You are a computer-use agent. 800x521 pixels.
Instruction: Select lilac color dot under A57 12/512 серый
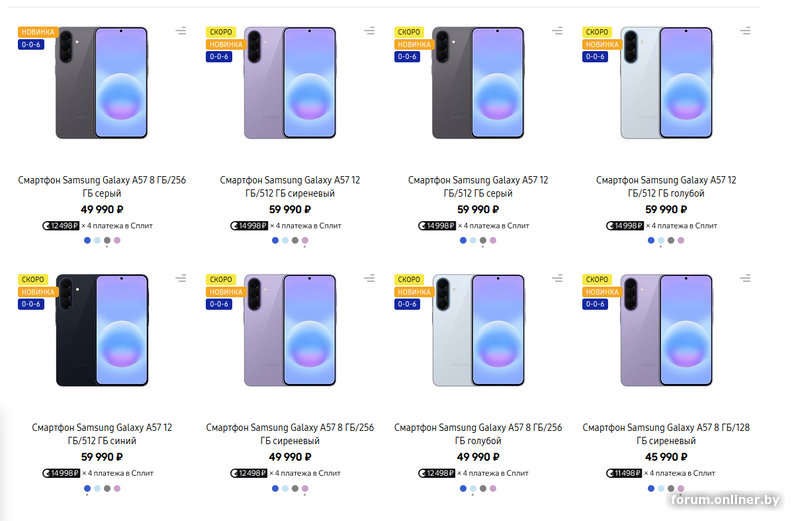(x=493, y=241)
